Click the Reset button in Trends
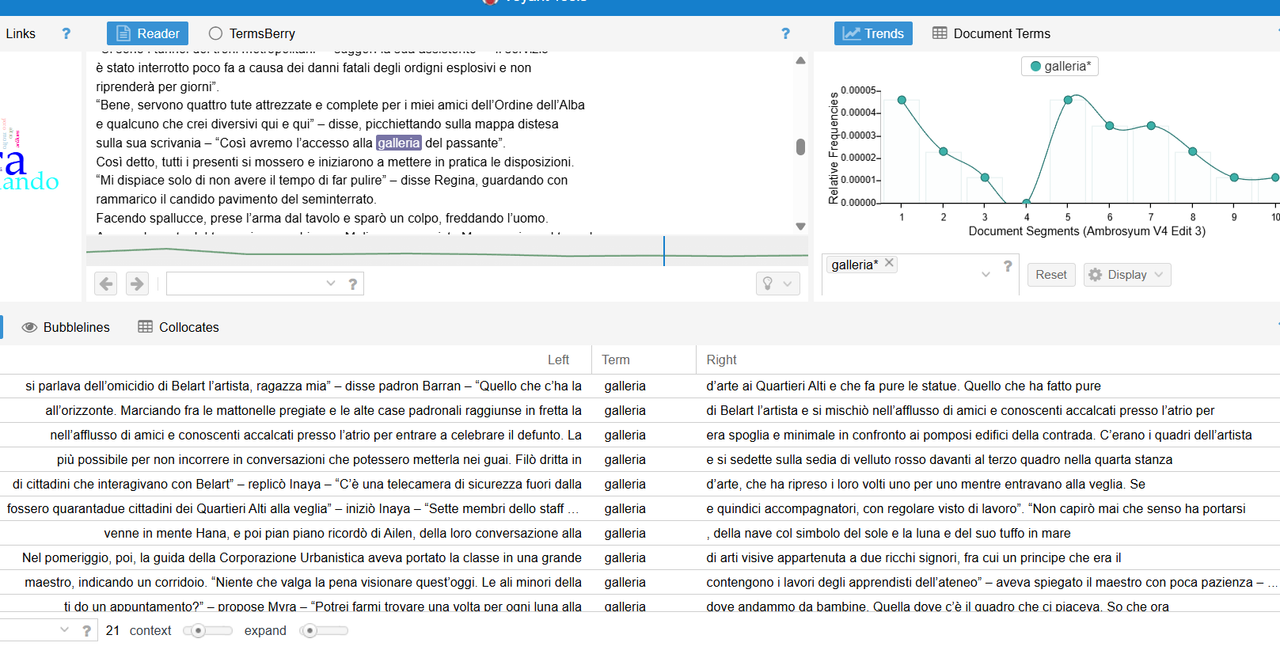 [1051, 275]
